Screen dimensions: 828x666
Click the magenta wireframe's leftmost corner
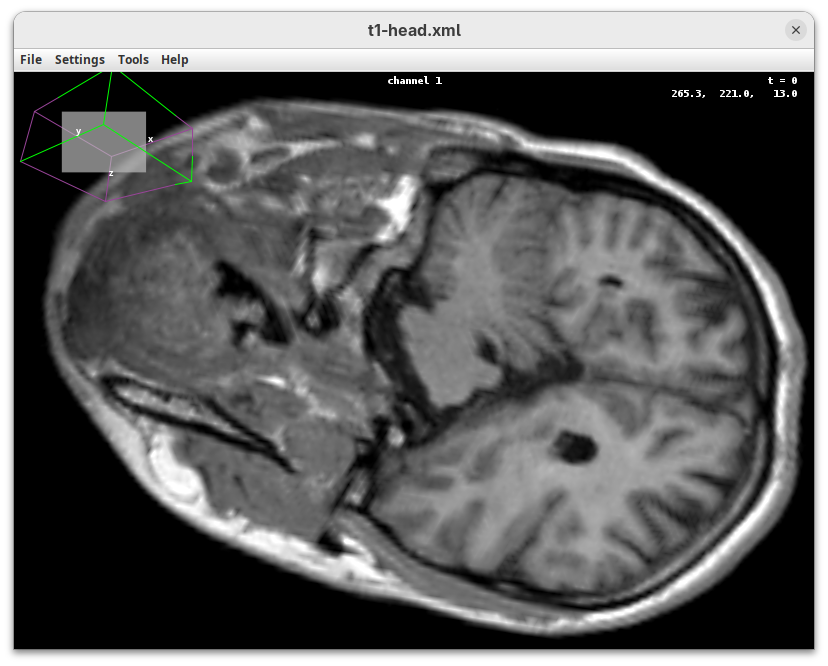[x=21, y=160]
